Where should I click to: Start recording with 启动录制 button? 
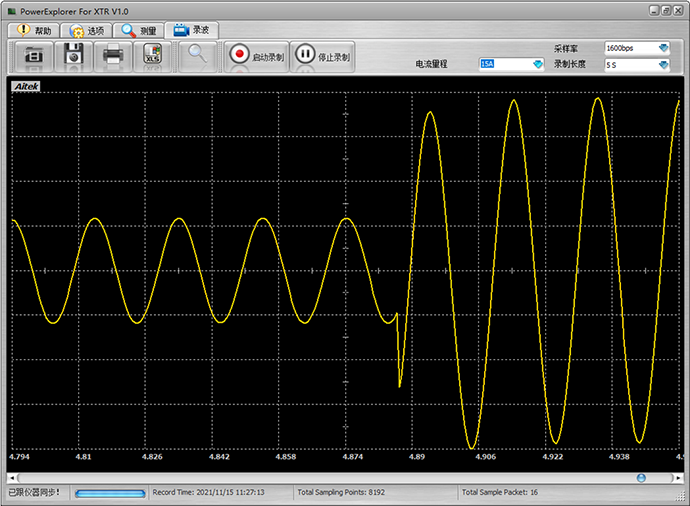coord(257,56)
